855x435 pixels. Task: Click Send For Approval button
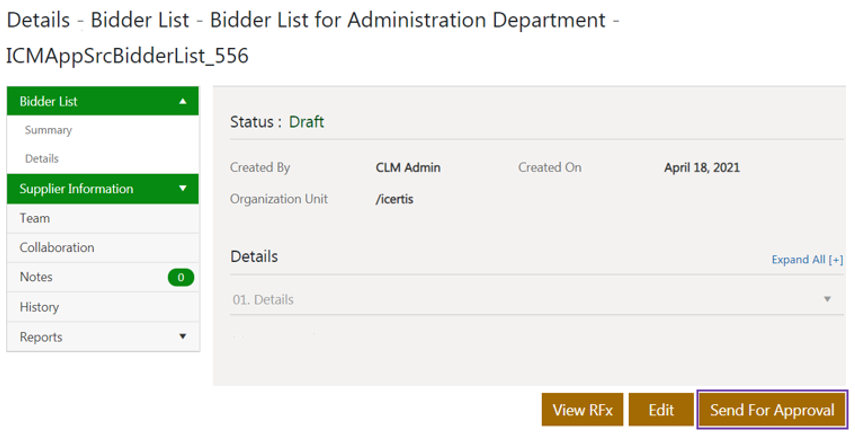[772, 410]
